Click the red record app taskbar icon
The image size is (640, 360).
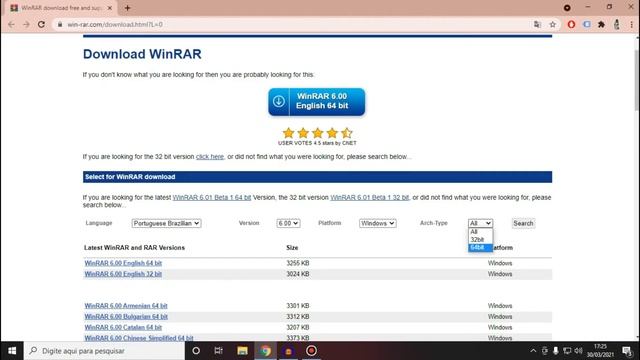pos(311,351)
